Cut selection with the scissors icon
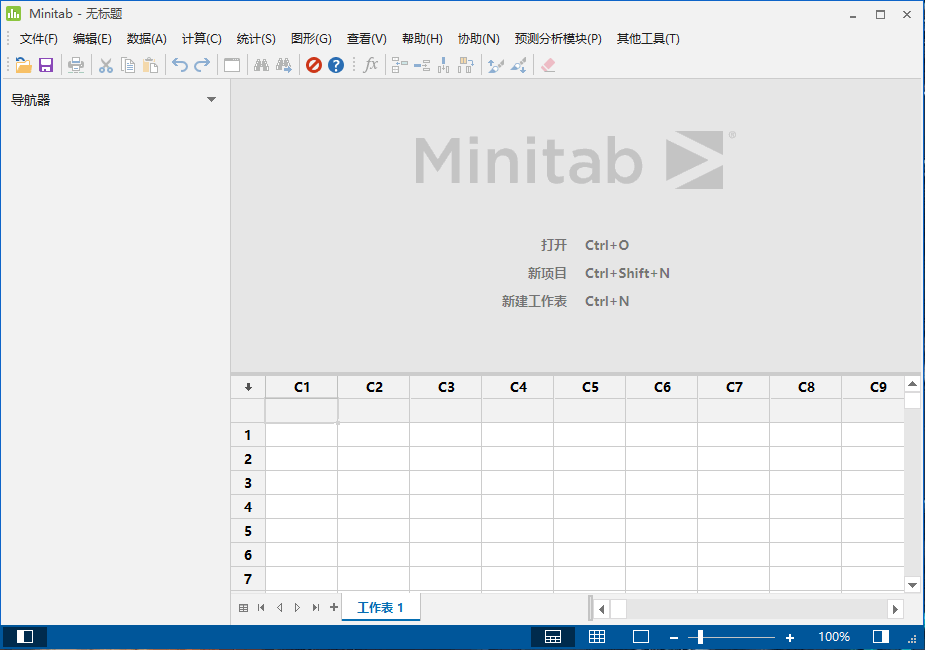 coord(104,65)
